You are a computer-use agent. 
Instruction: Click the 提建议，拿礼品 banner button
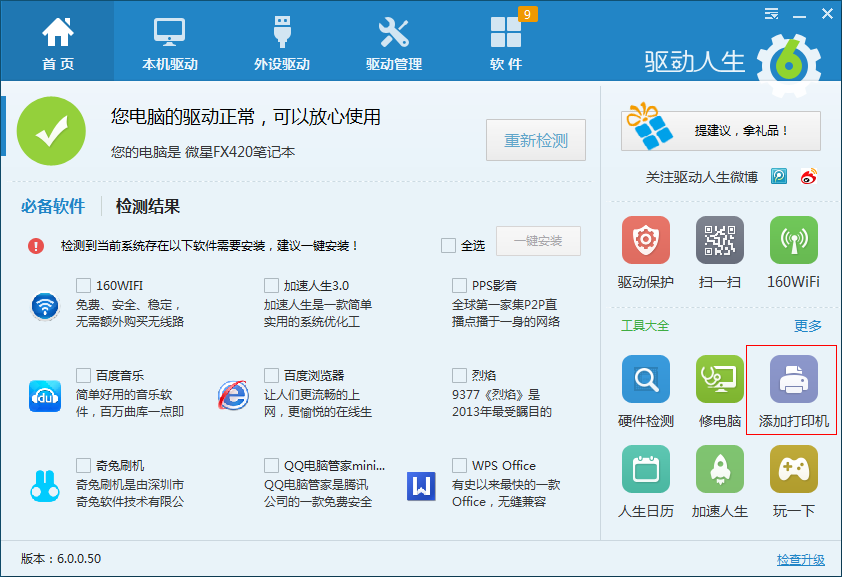pos(721,130)
